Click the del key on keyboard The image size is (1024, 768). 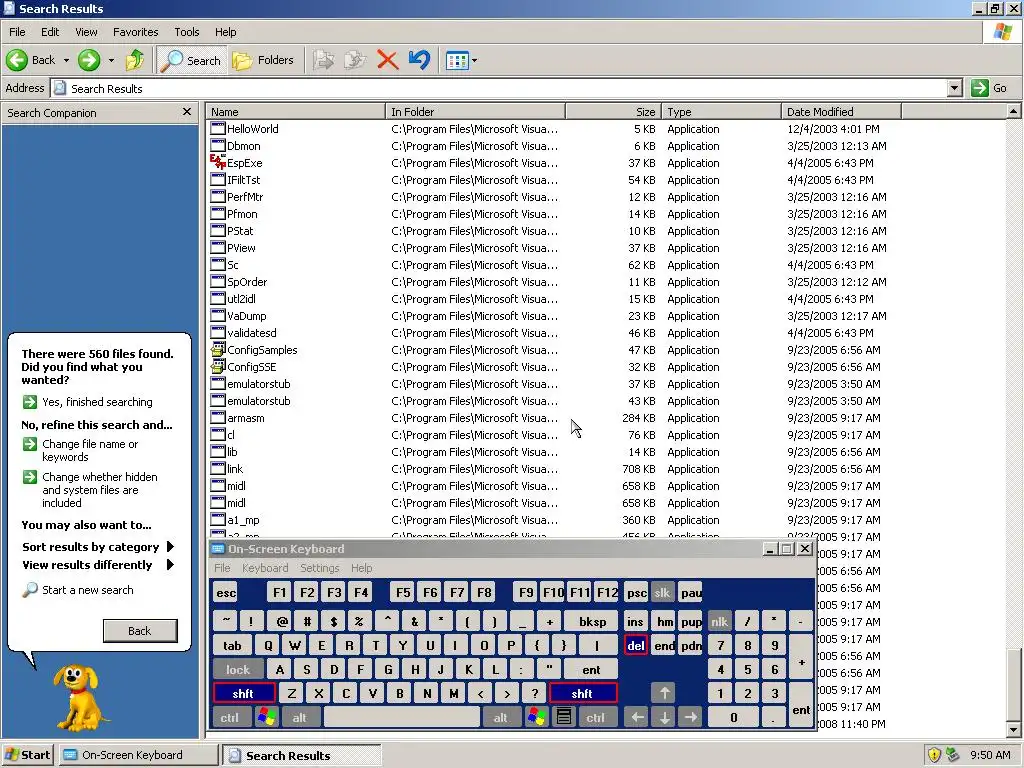point(636,646)
